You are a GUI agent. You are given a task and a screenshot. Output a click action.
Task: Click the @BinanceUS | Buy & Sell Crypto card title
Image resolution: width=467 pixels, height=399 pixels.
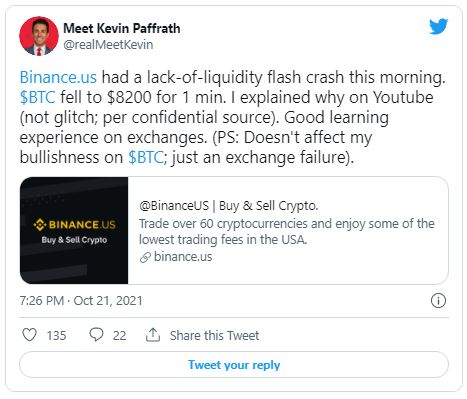pyautogui.click(x=229, y=206)
